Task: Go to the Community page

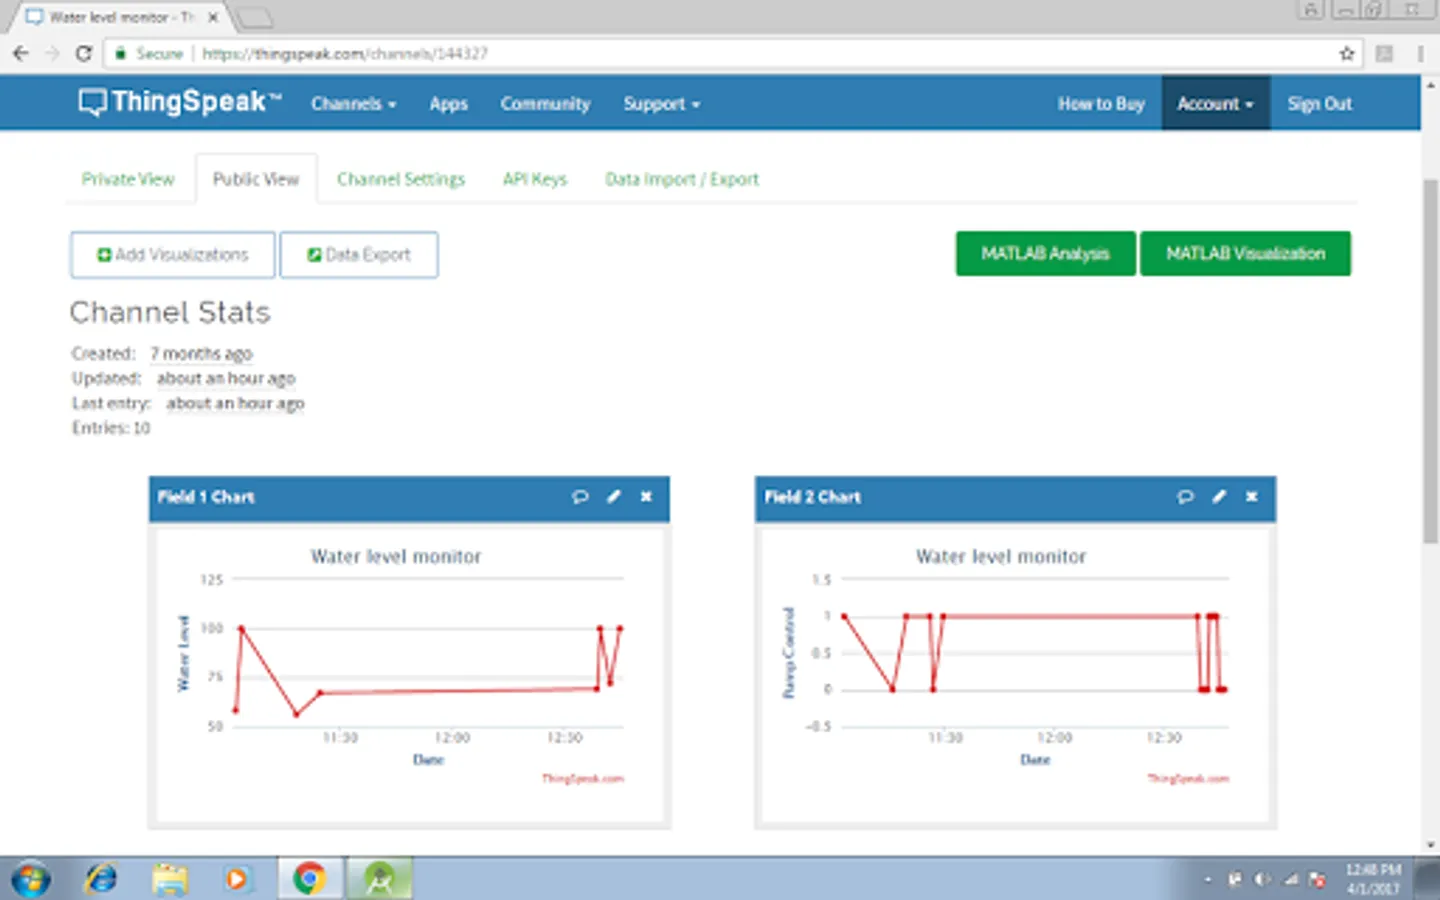Action: 545,104
